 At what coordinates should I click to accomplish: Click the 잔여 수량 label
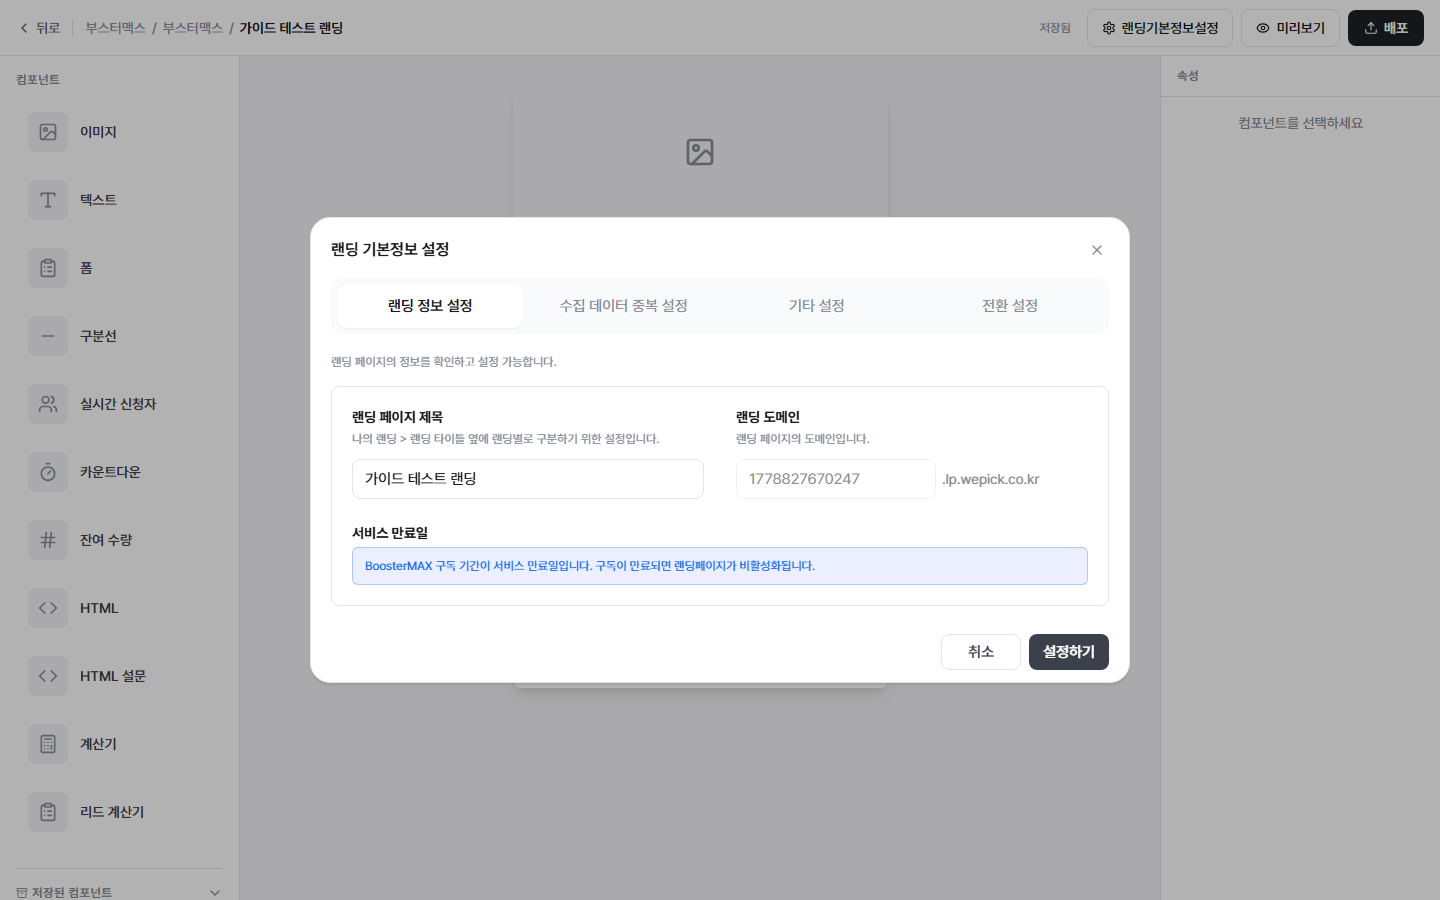click(106, 540)
